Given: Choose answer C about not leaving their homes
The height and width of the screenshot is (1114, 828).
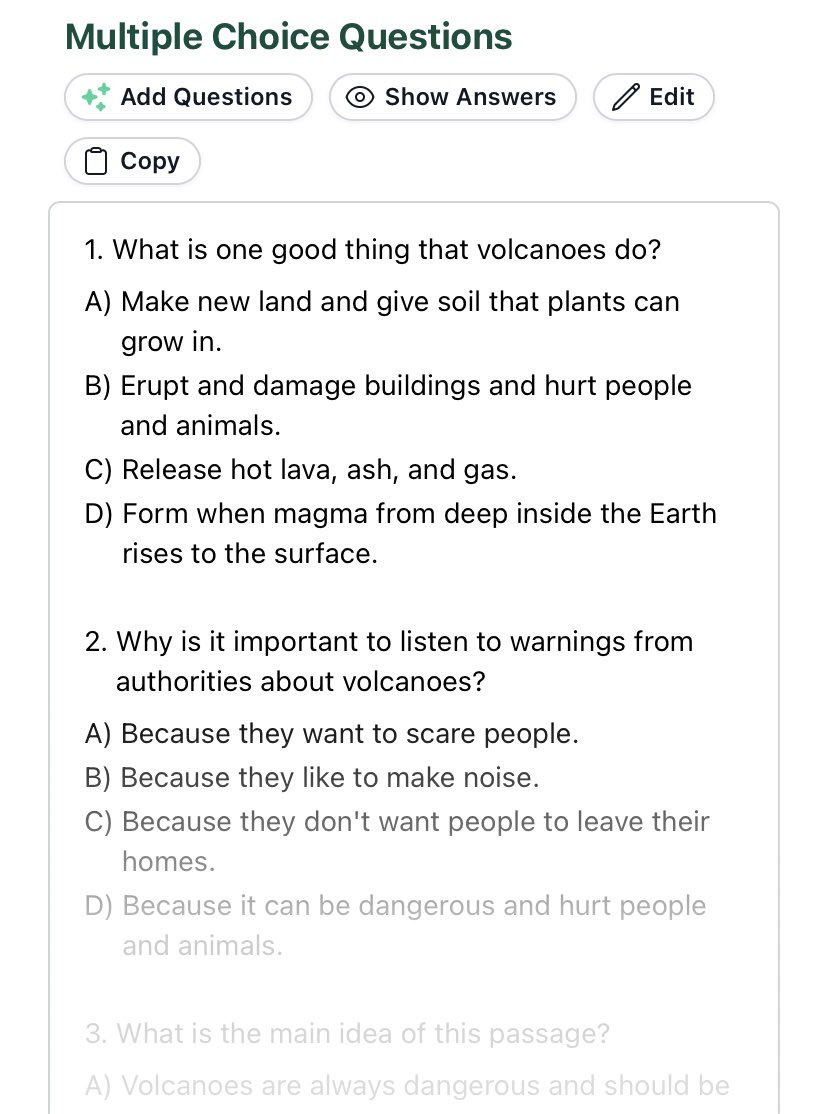Looking at the screenshot, I should point(397,842).
